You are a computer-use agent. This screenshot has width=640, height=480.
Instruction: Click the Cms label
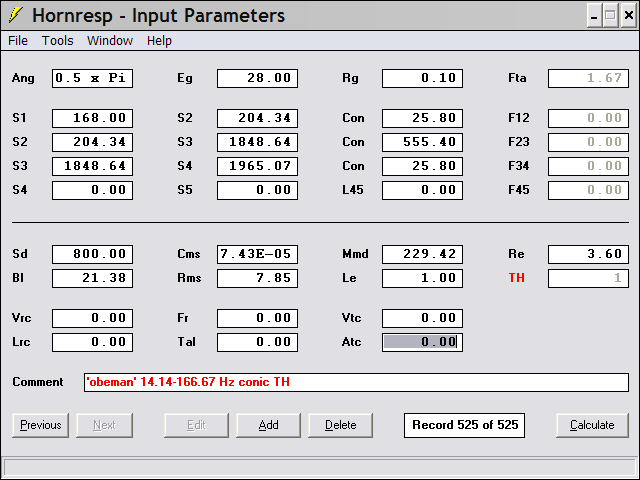(189, 254)
